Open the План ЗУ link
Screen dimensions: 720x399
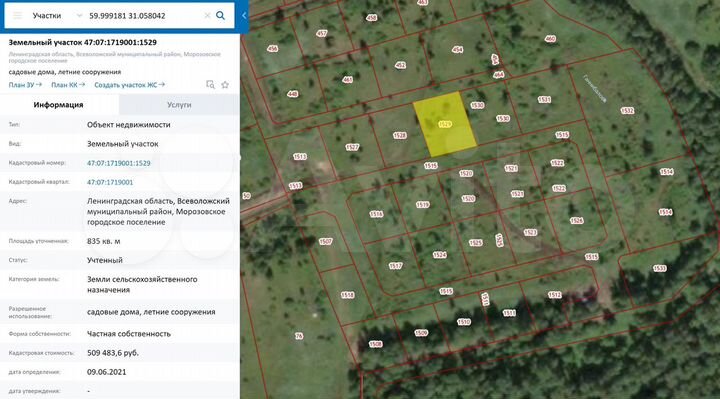point(25,85)
